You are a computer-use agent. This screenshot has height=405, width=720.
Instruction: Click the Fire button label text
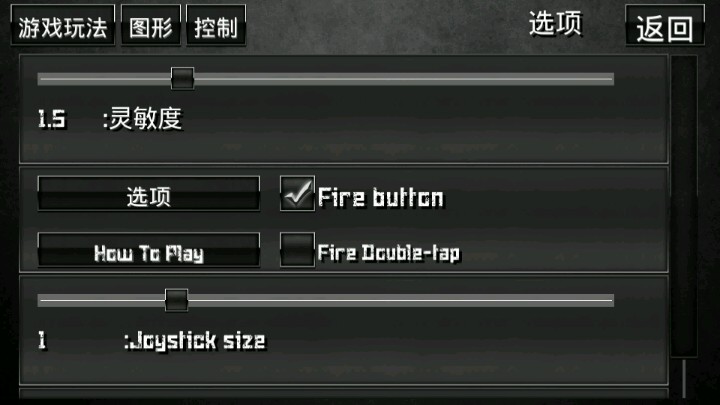381,198
